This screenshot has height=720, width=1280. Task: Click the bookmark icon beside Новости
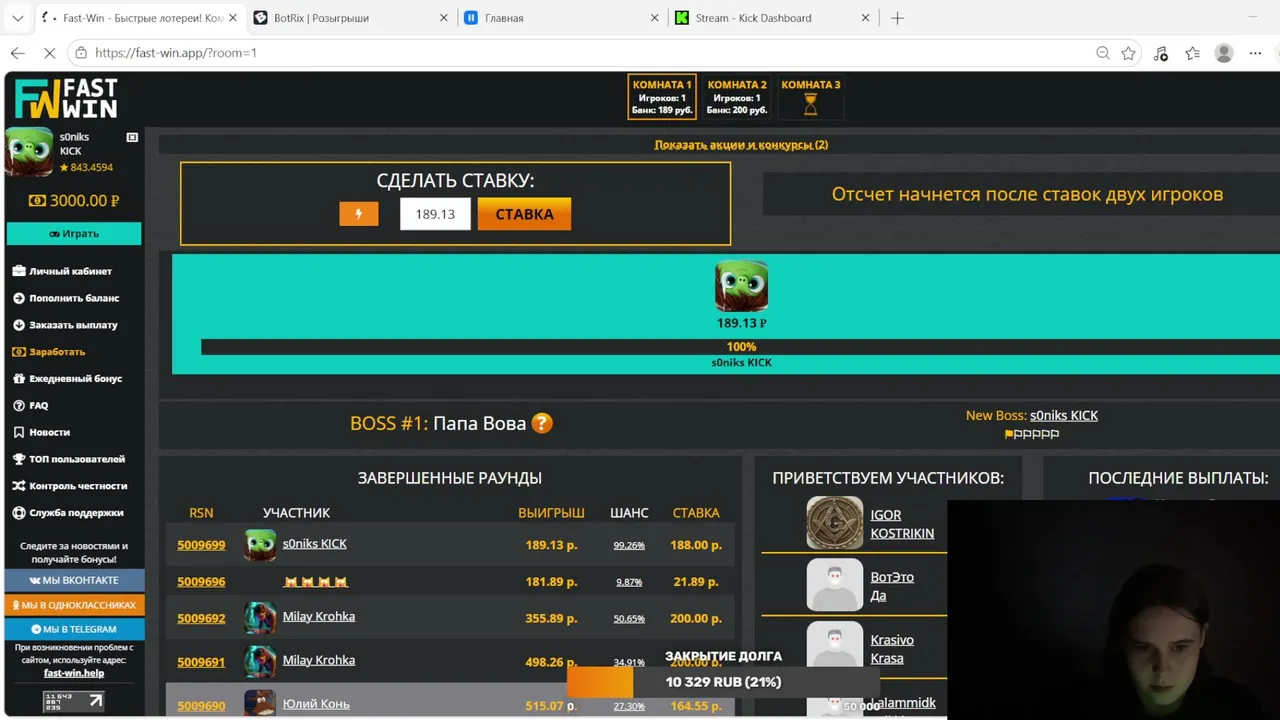tap(19, 432)
